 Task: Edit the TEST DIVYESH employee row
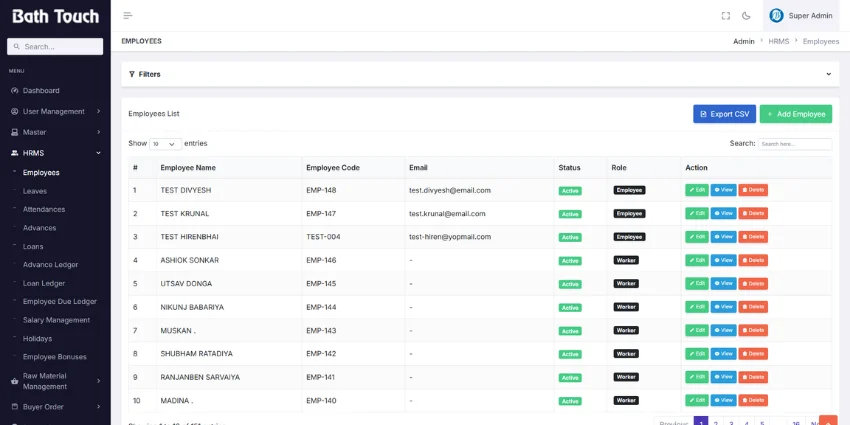(697, 190)
